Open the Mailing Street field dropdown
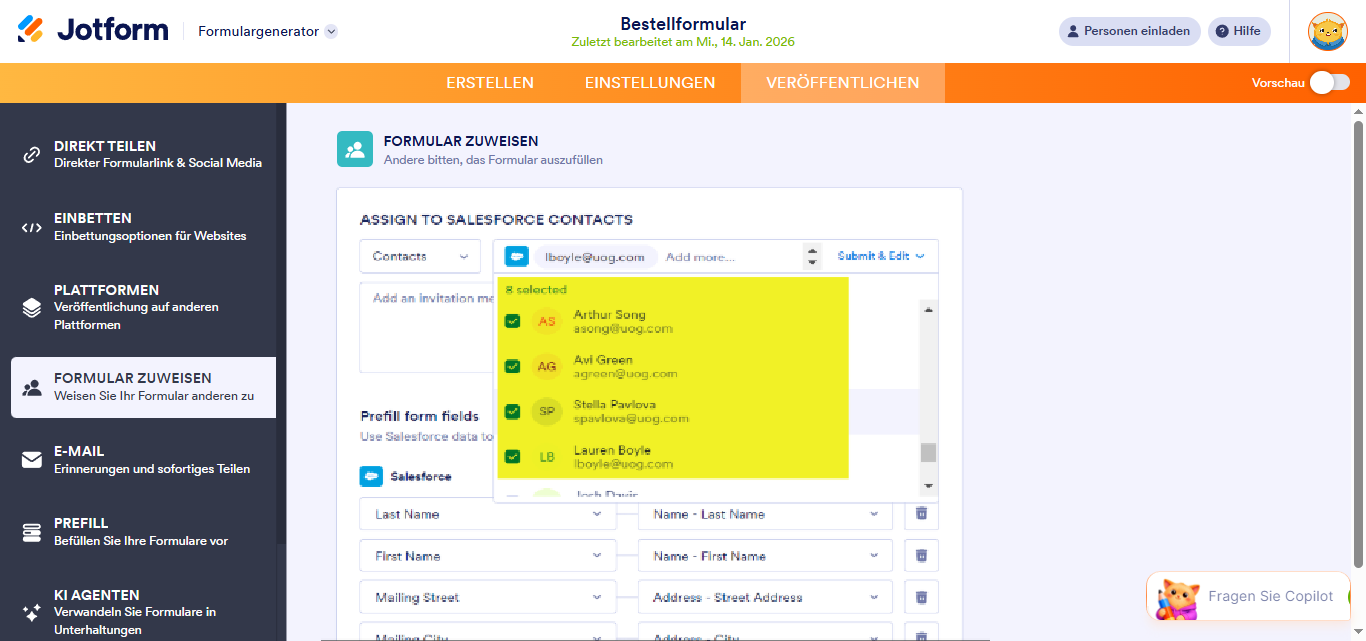Viewport: 1366px width, 641px height. [x=488, y=598]
